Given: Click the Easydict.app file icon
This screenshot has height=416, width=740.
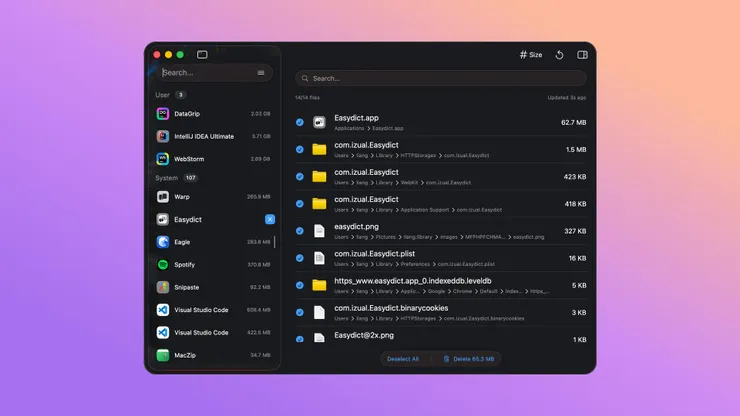Looking at the screenshot, I should click(320, 122).
